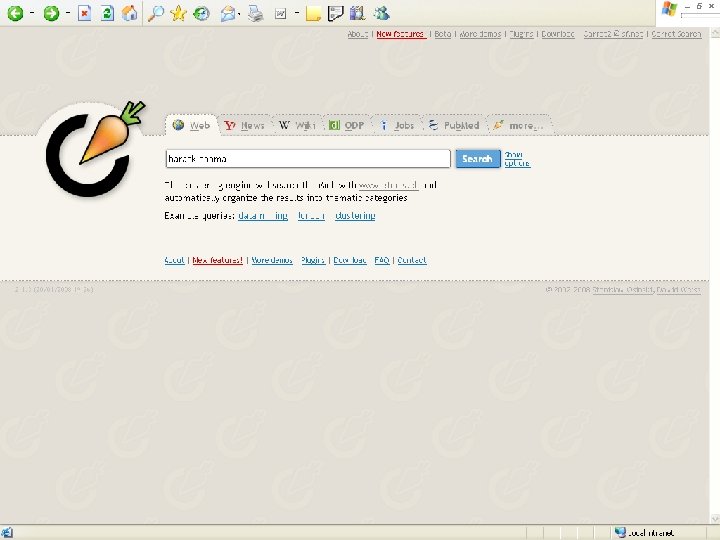This screenshot has width=720, height=540.
Task: Follow the search engine link in description
Action: (388, 186)
